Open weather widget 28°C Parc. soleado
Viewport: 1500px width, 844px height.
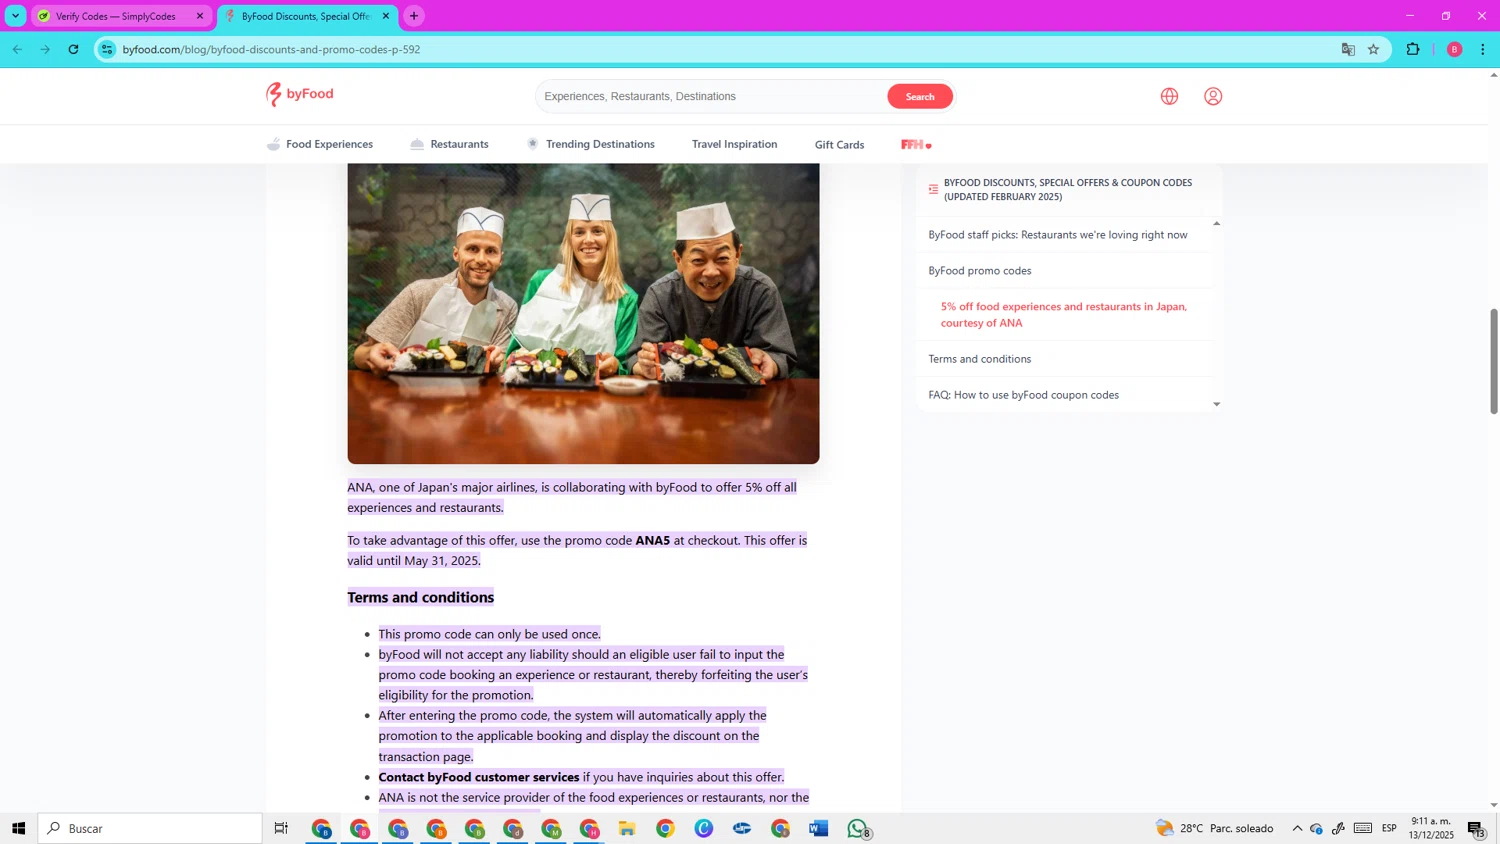pos(1215,828)
